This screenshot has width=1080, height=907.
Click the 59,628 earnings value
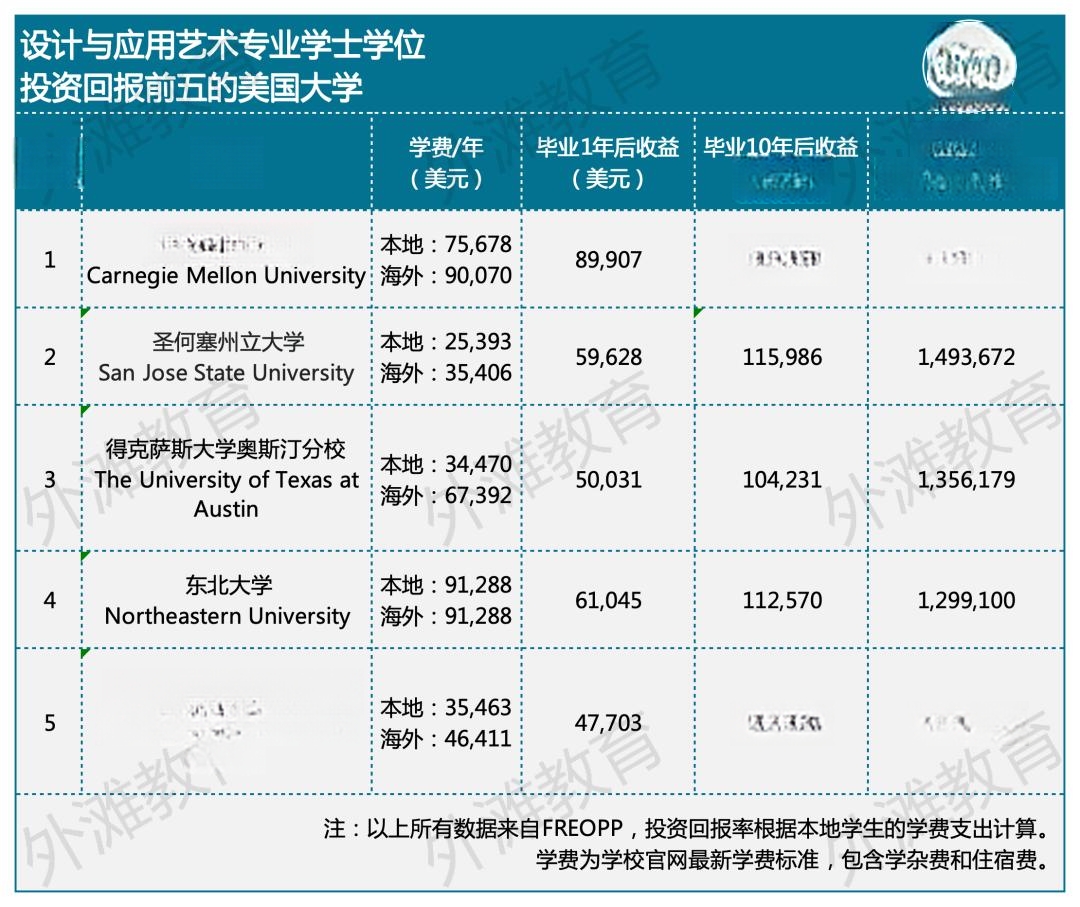[x=608, y=357]
